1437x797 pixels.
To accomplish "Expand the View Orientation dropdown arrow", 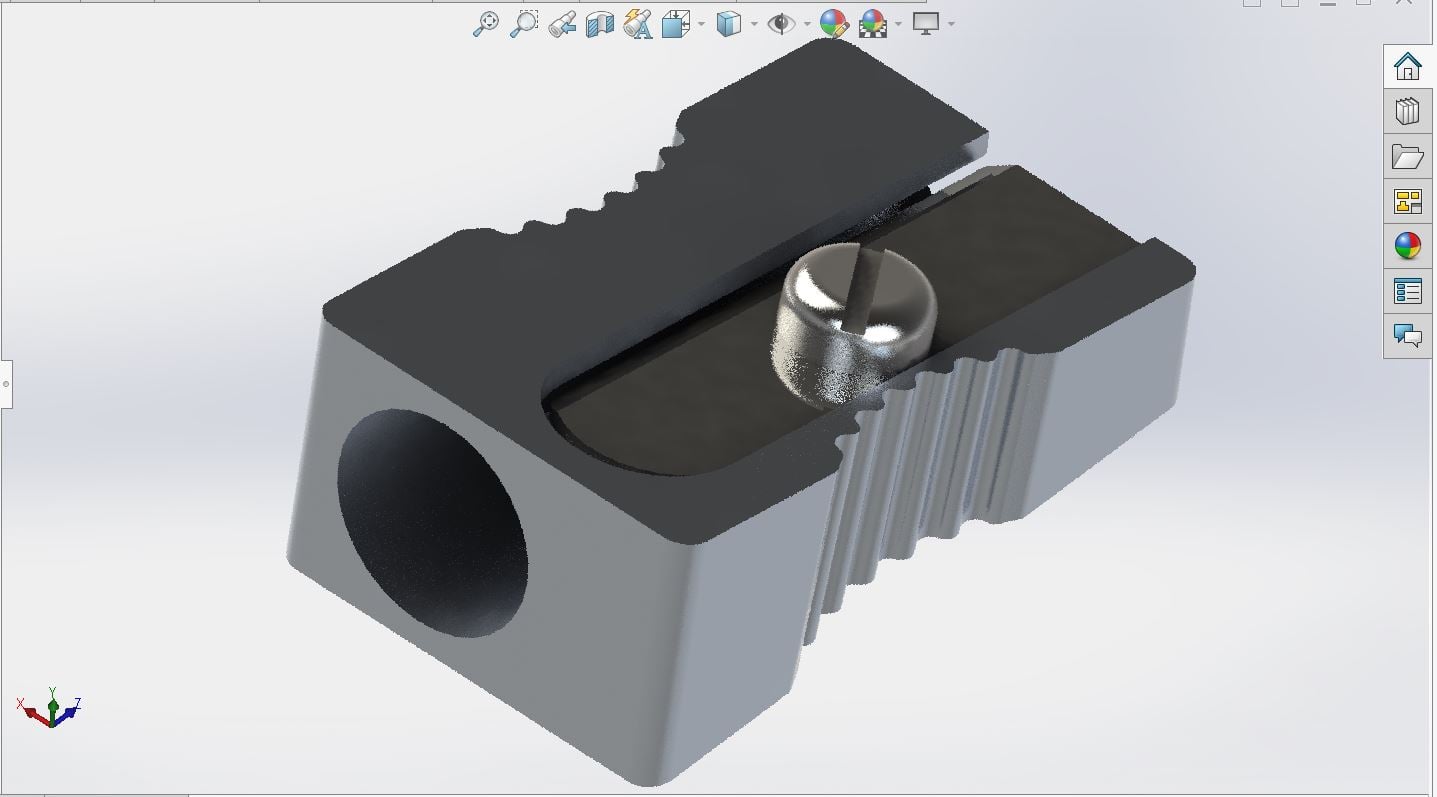I will coord(701,24).
